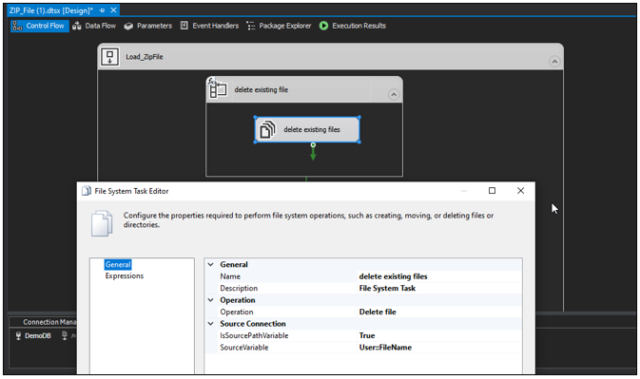The height and width of the screenshot is (379, 640).
Task: Click the Operation value Delete file
Action: point(378,312)
